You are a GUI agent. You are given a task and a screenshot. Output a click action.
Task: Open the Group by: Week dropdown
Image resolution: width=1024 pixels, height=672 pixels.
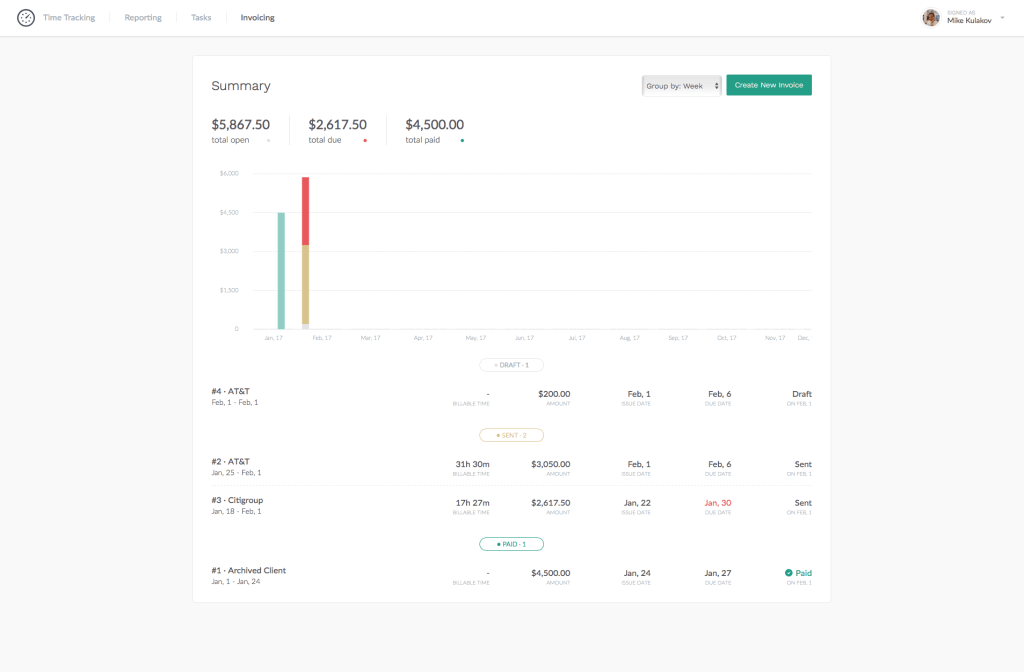[x=681, y=85]
